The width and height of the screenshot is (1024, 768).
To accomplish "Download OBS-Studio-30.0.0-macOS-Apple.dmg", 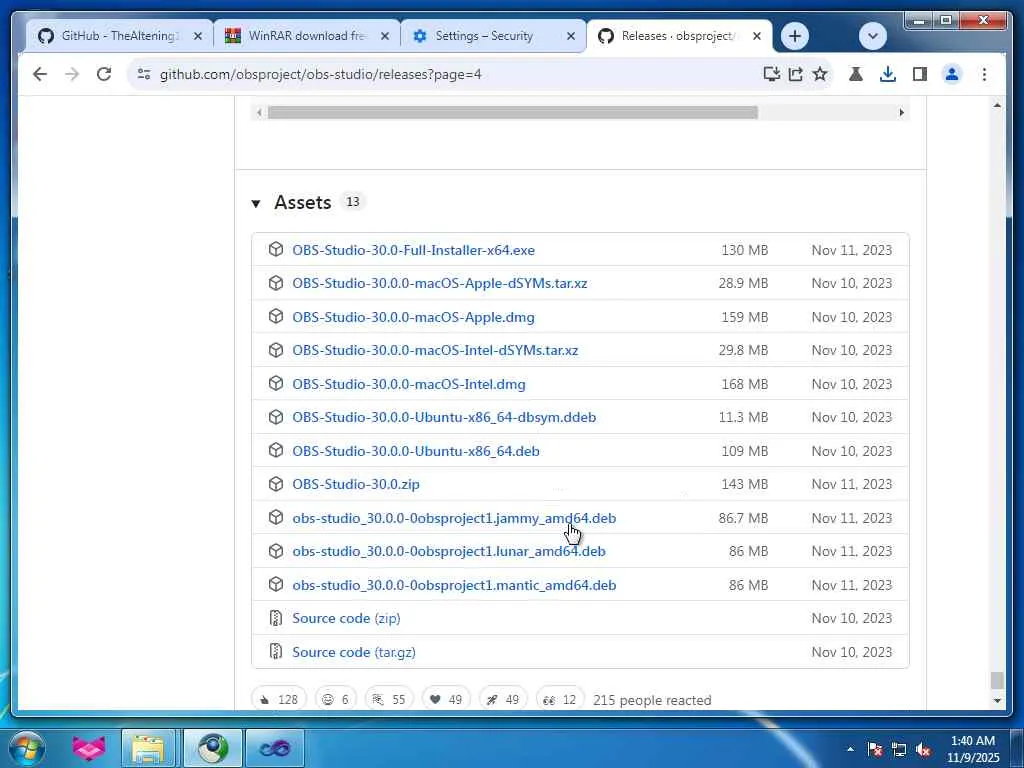I will pyautogui.click(x=413, y=317).
